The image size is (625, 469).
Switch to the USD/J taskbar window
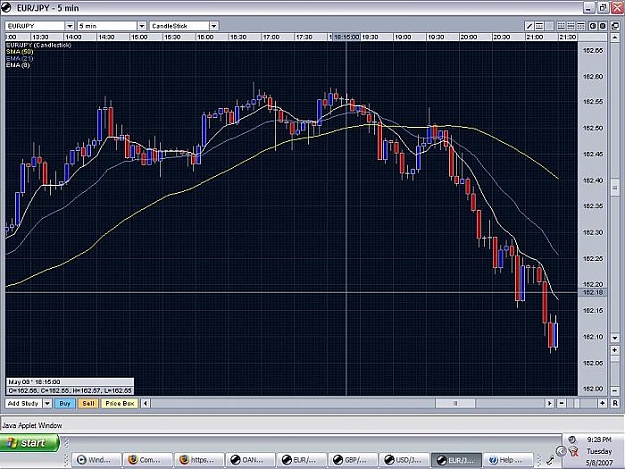(x=404, y=460)
